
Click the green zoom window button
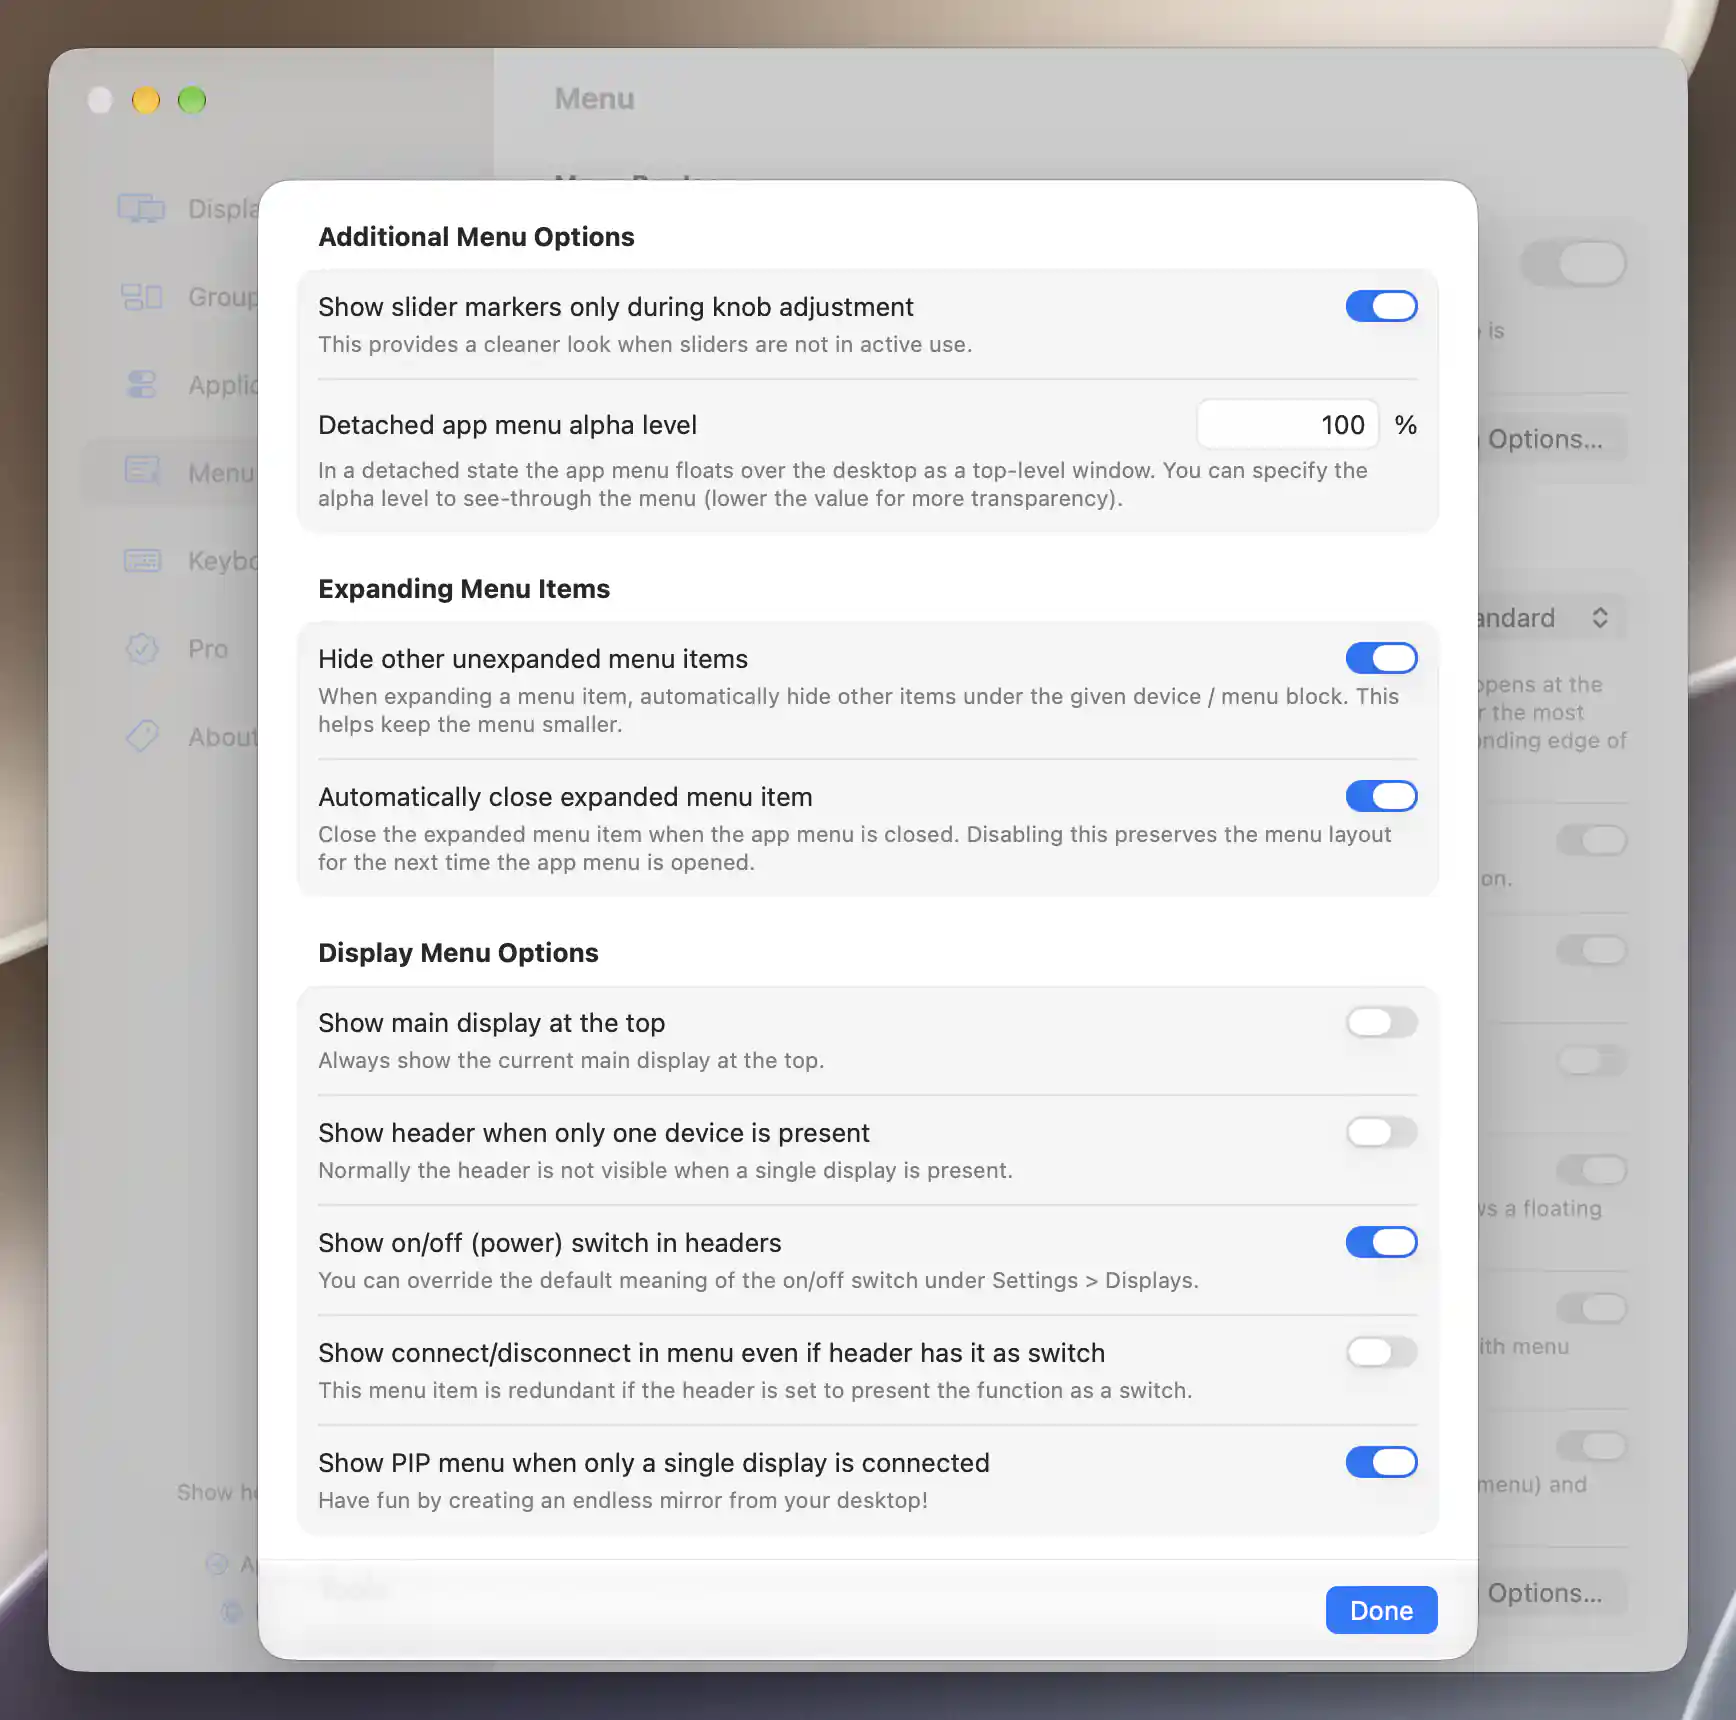tap(192, 100)
